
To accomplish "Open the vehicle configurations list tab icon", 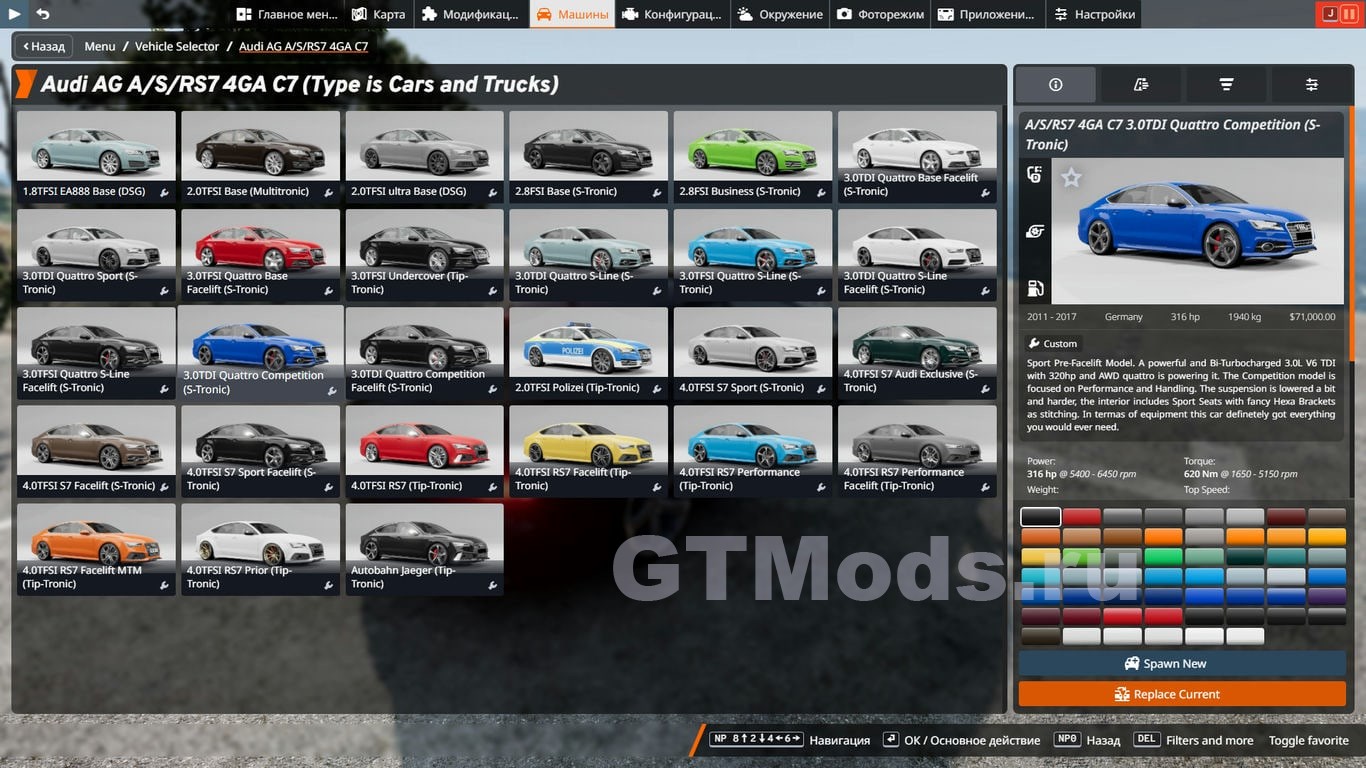I will 1141,85.
